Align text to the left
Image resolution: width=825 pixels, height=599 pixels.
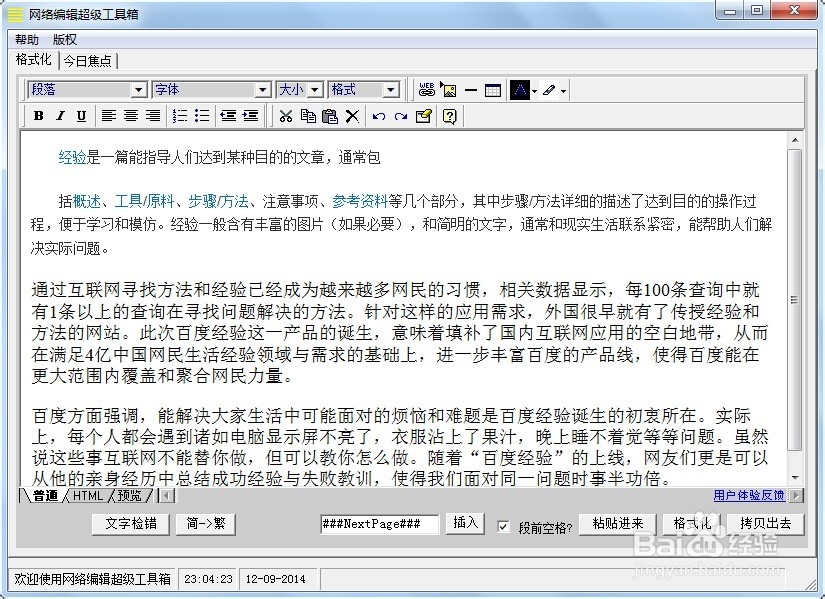tap(108, 116)
